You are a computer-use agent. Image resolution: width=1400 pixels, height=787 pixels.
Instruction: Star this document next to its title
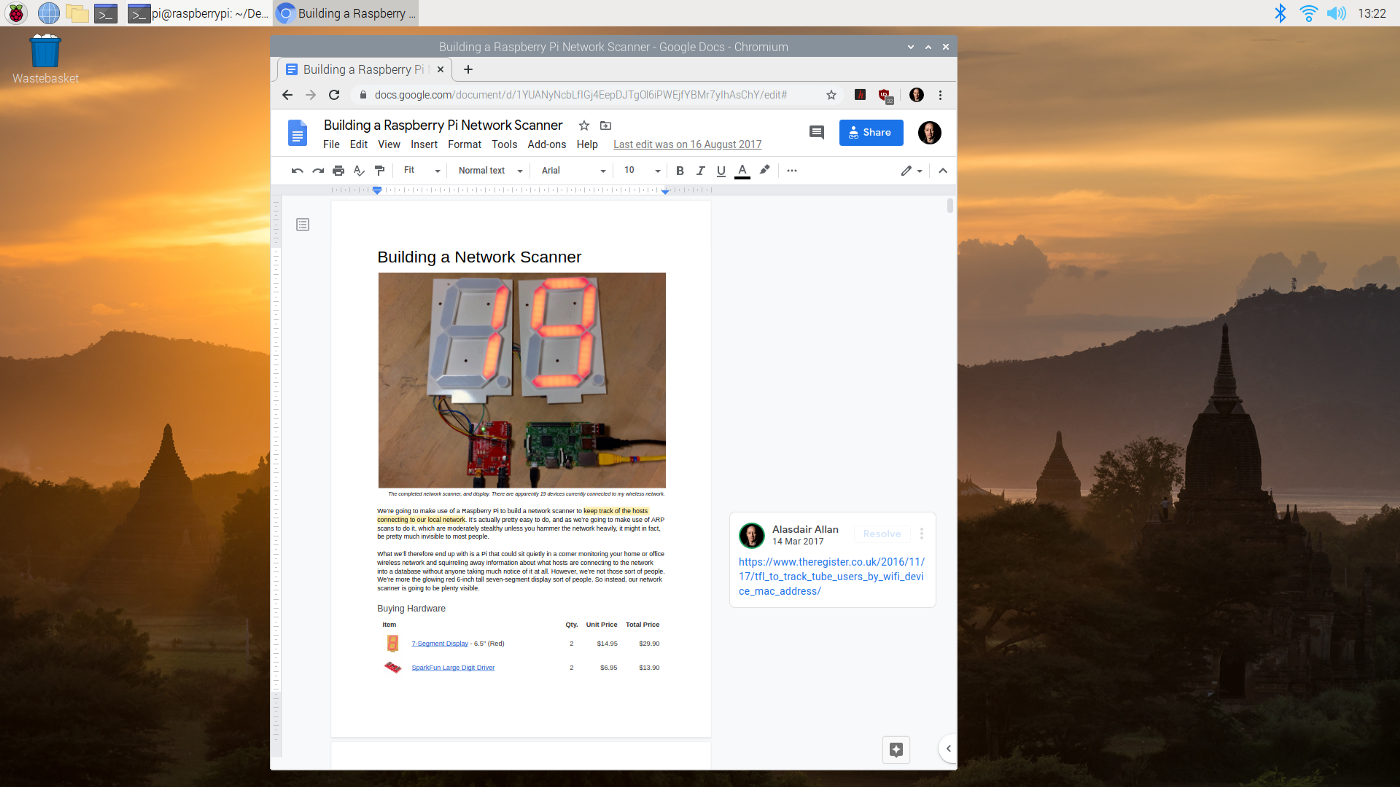(x=584, y=126)
